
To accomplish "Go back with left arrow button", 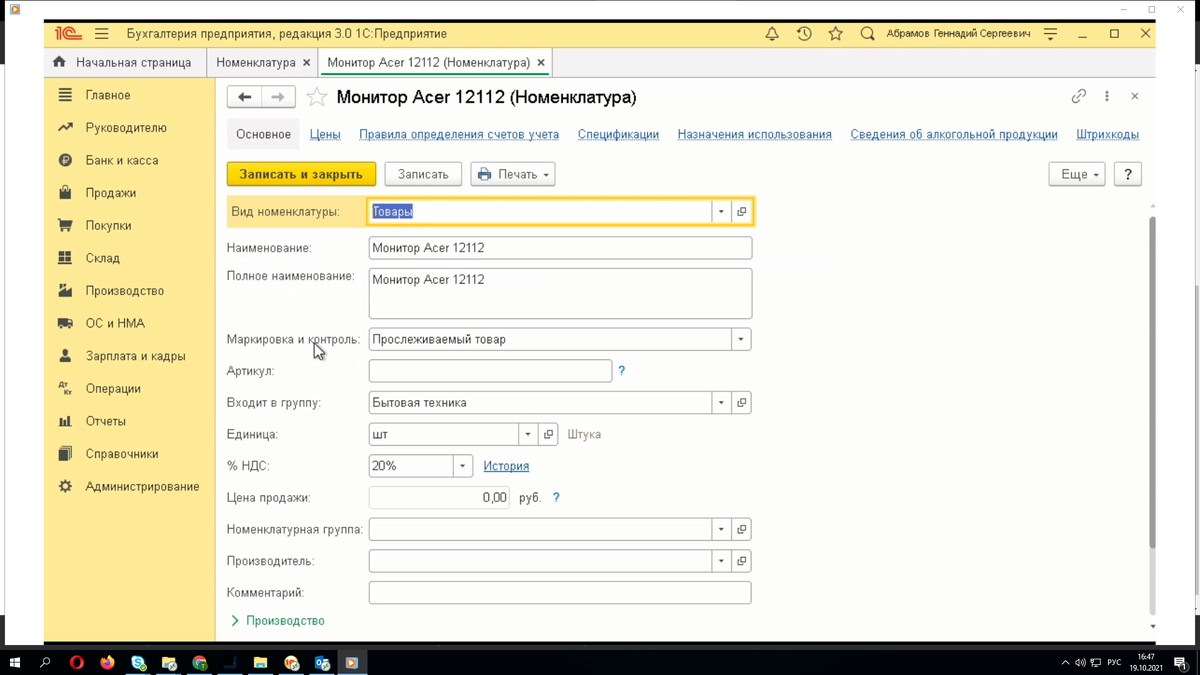I will pyautogui.click(x=244, y=97).
